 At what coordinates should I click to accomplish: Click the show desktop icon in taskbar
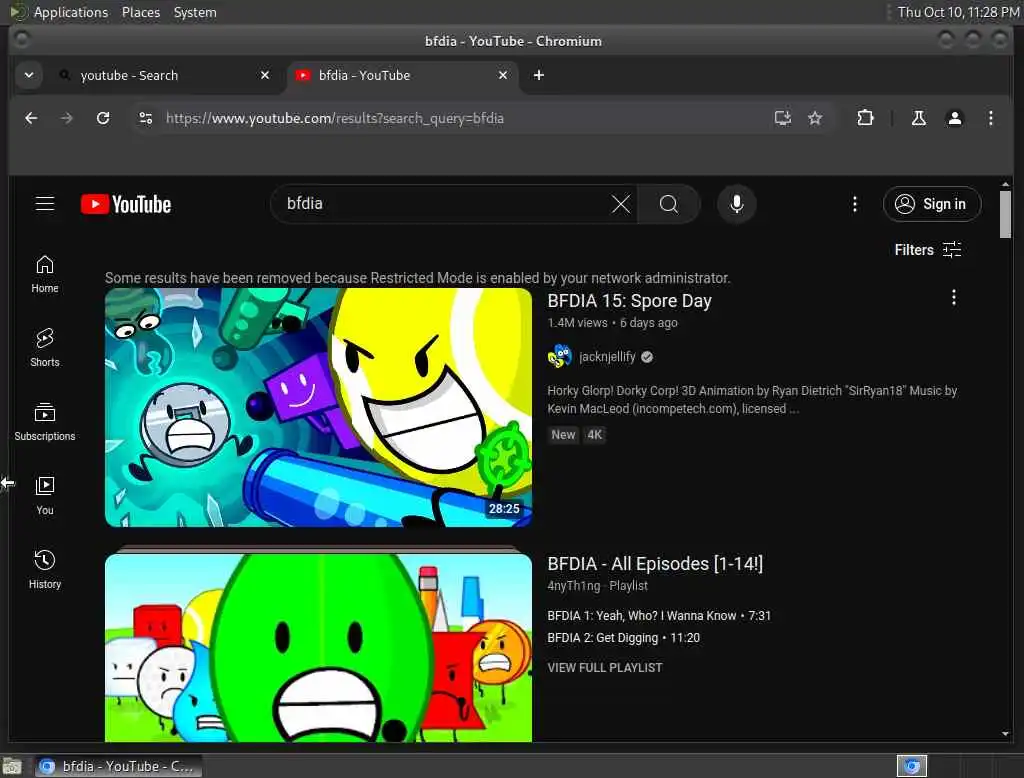pos(12,766)
